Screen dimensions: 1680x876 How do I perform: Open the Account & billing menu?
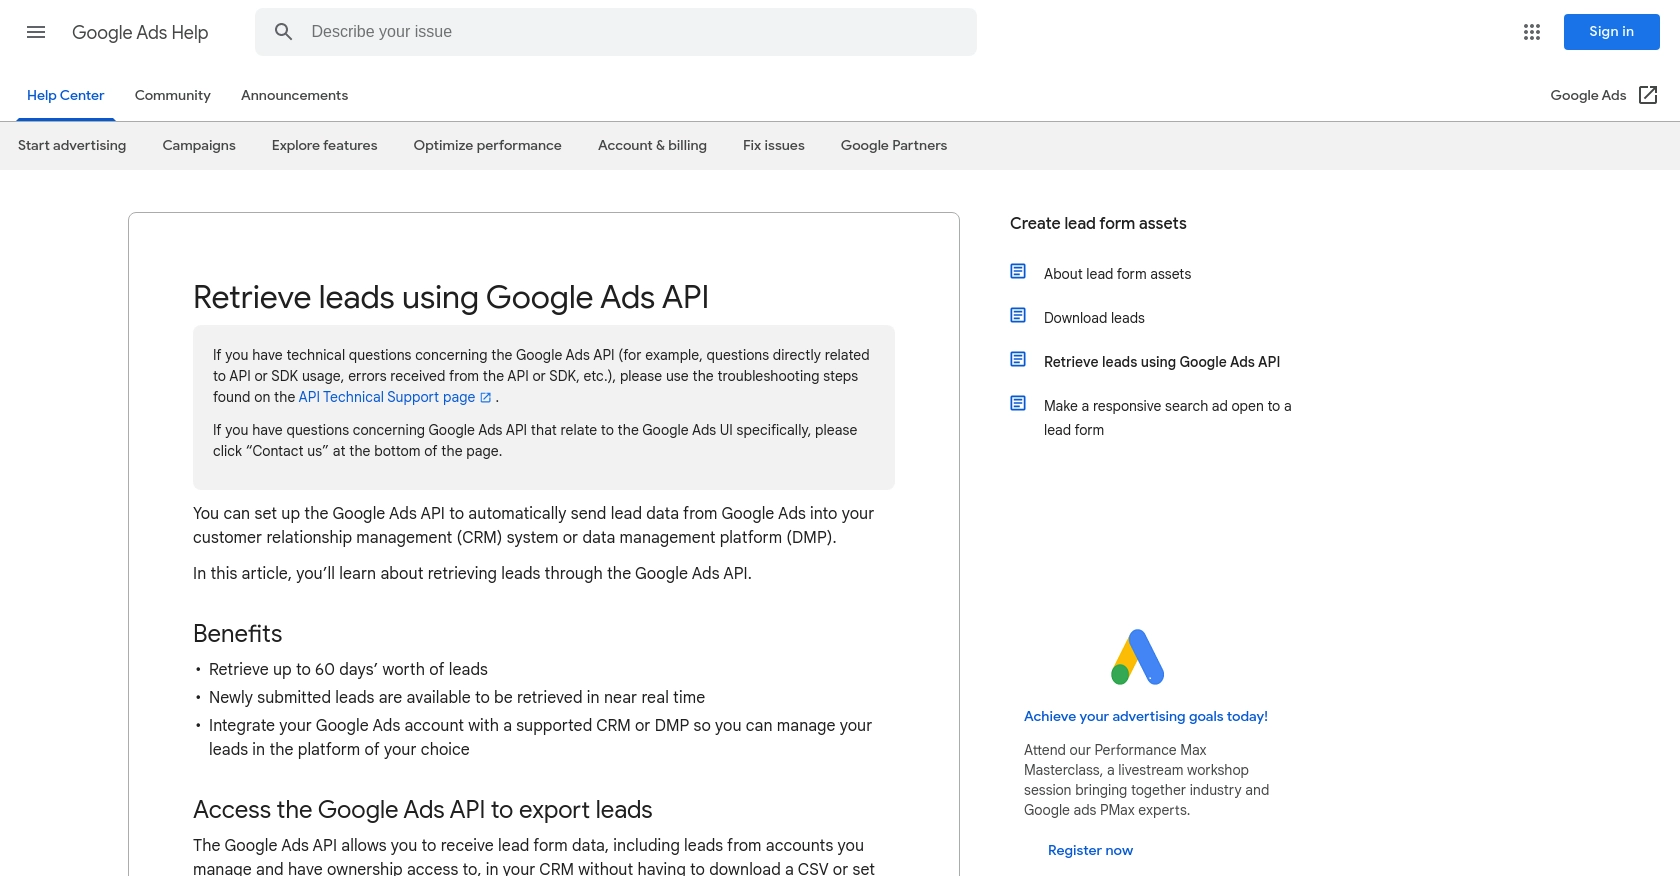(x=652, y=145)
